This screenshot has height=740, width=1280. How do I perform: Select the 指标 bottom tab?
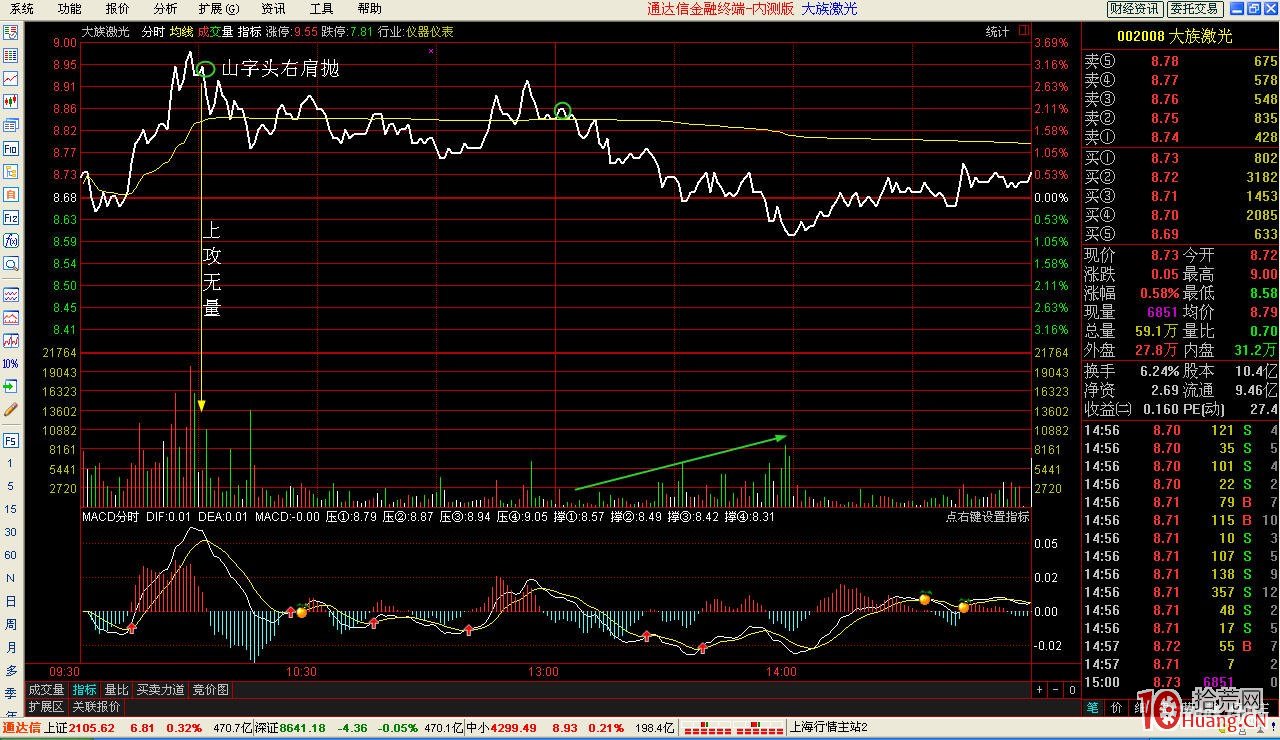(85, 690)
